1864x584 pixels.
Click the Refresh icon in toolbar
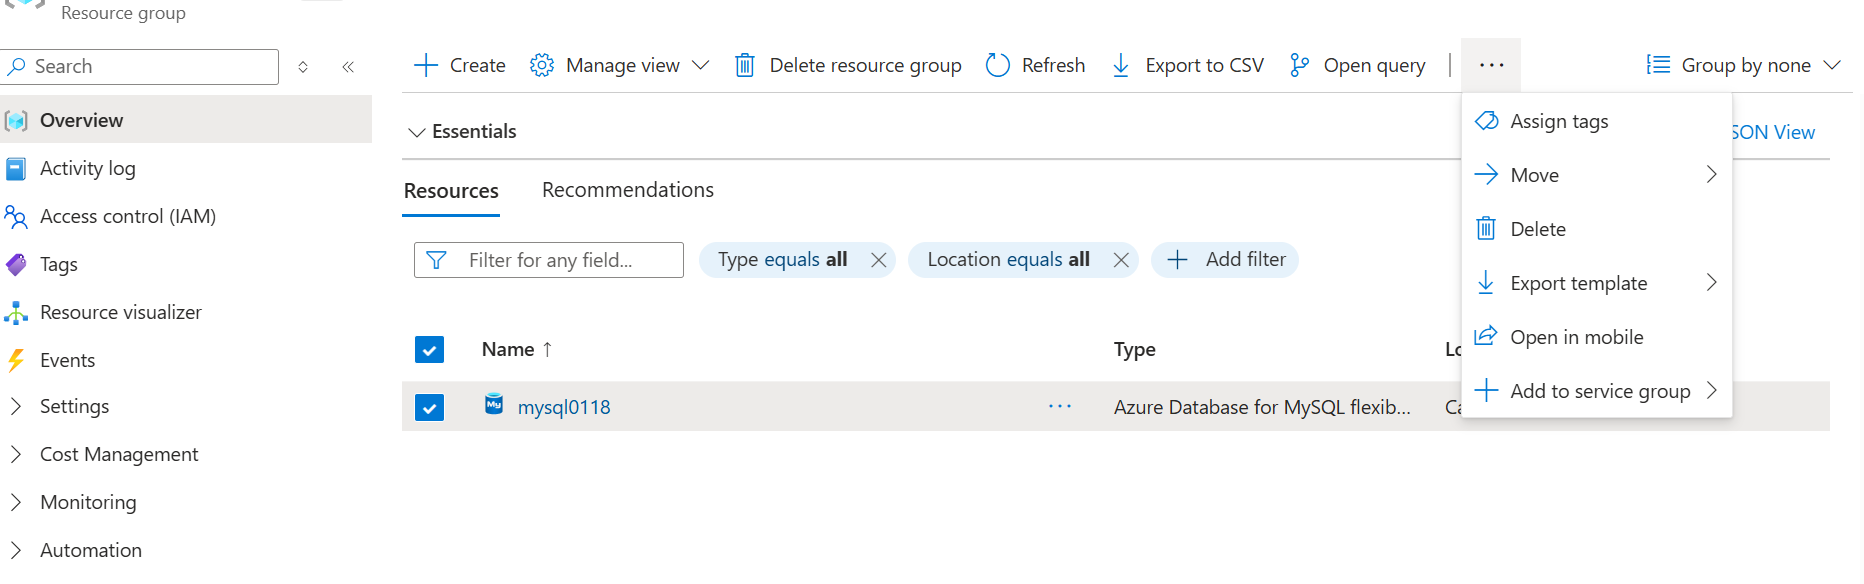tap(997, 65)
